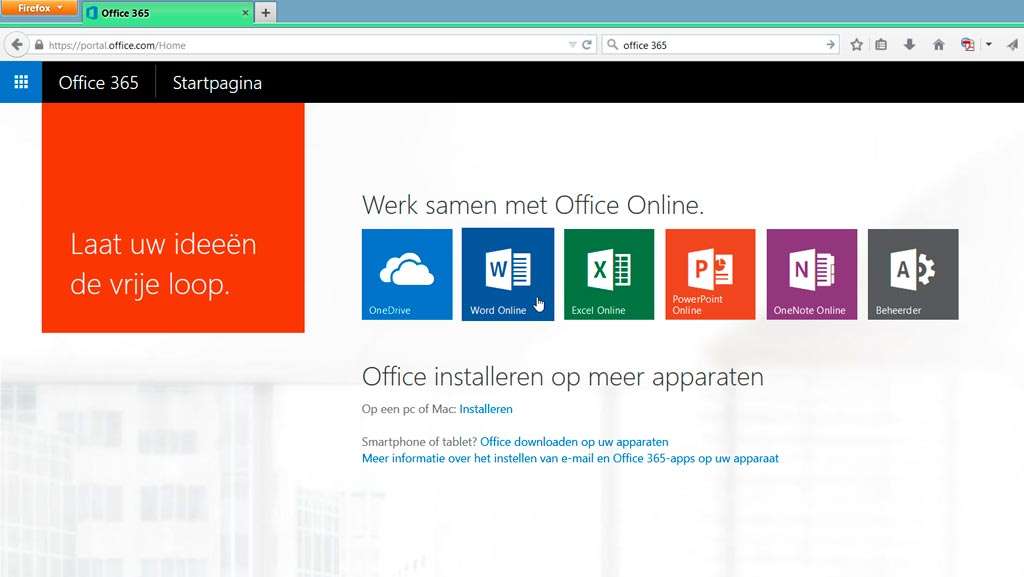This screenshot has height=577, width=1024.
Task: Open PowerPoint Online tile
Action: tap(710, 274)
